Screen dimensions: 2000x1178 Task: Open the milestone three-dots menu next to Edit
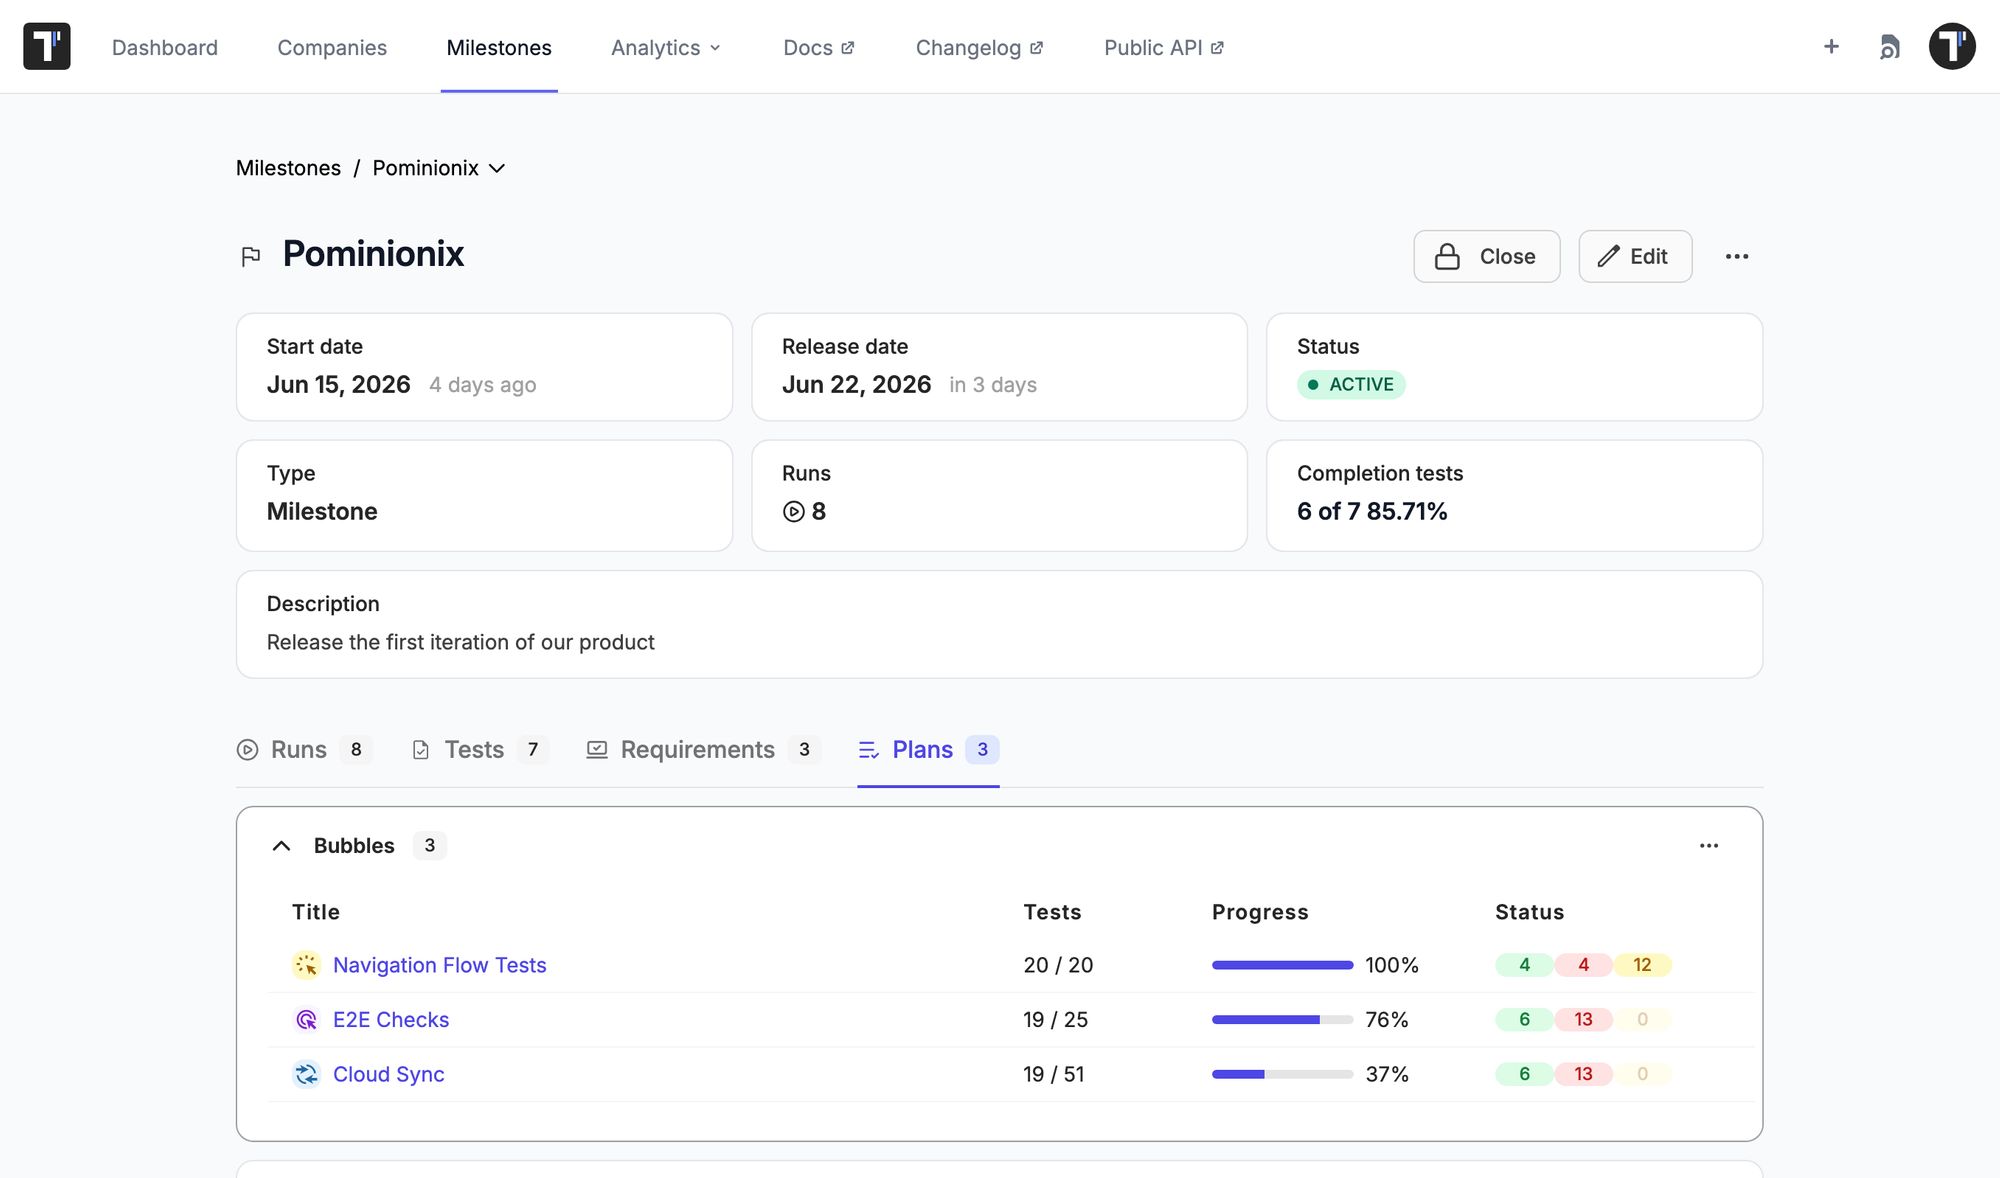point(1737,256)
